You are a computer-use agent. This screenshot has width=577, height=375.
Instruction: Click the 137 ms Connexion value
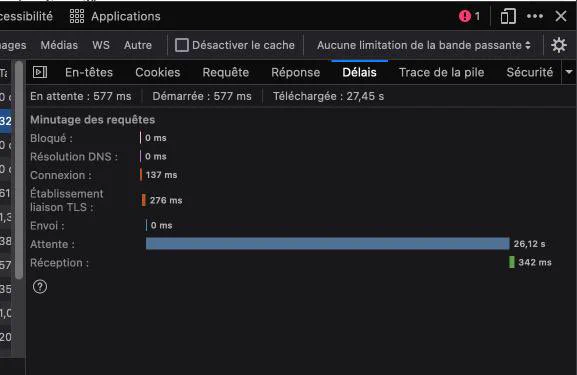(161, 174)
